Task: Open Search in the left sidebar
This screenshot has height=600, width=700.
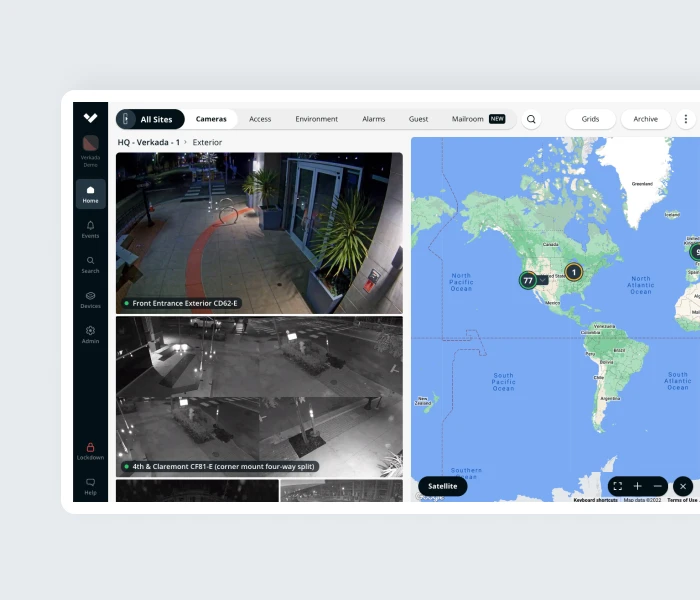Action: 91,265
